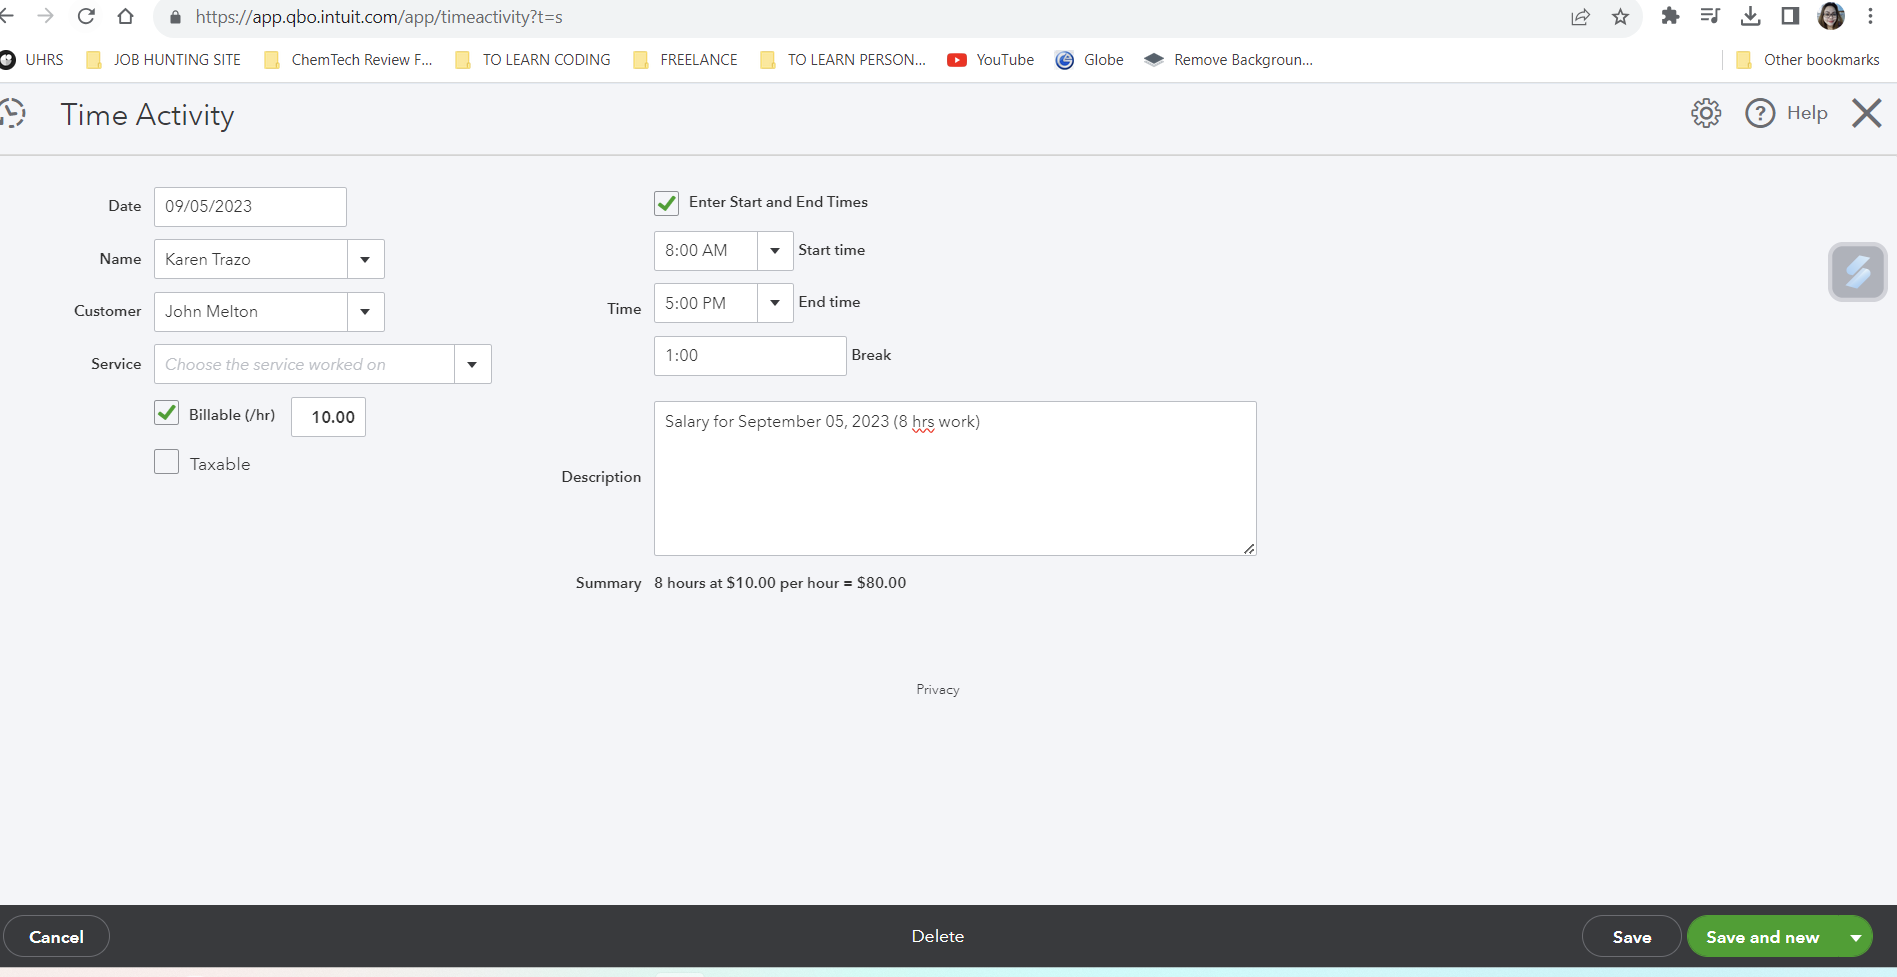Screen dimensions: 1897x977
Task: Toggle Enter Start and End Times checkbox
Action: point(667,203)
